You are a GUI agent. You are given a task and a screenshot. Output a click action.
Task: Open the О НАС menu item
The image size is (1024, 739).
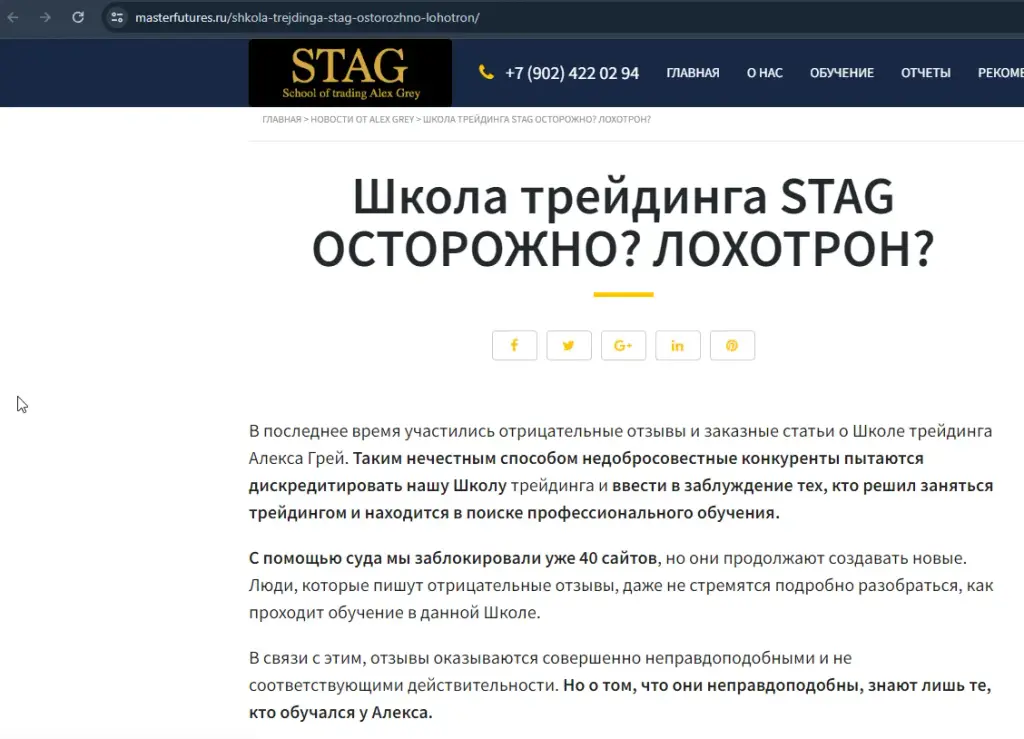[765, 73]
